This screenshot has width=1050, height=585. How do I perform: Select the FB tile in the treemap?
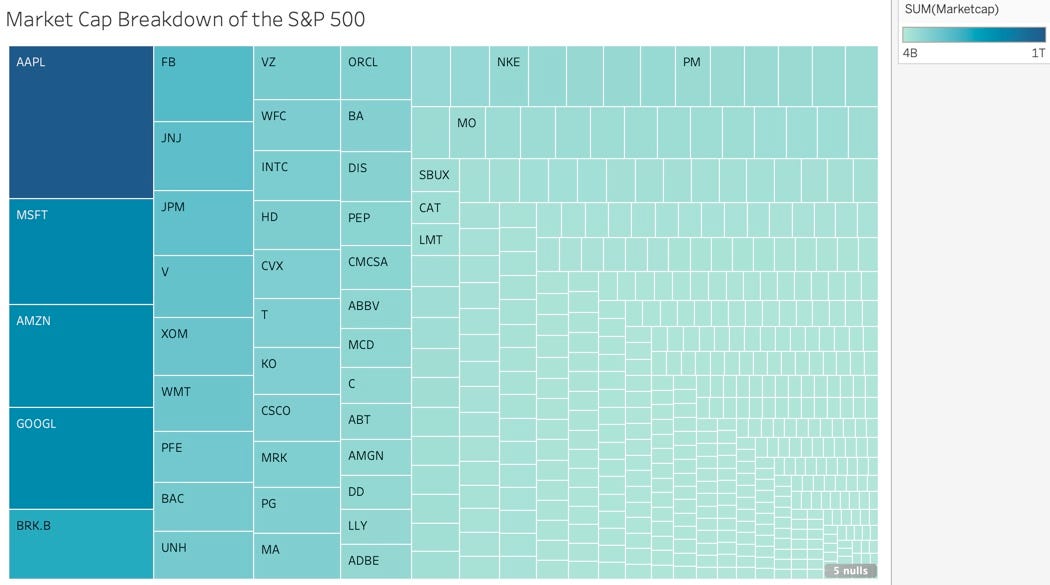click(x=203, y=84)
